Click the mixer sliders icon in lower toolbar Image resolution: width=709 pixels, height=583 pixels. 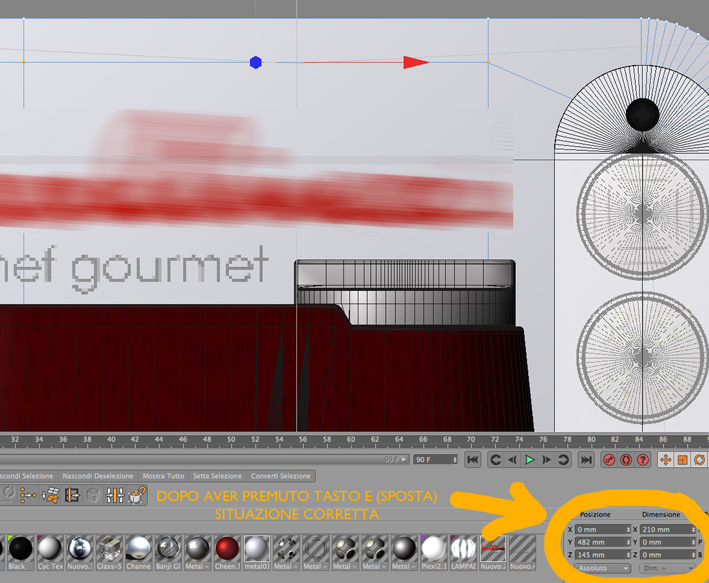[115, 495]
